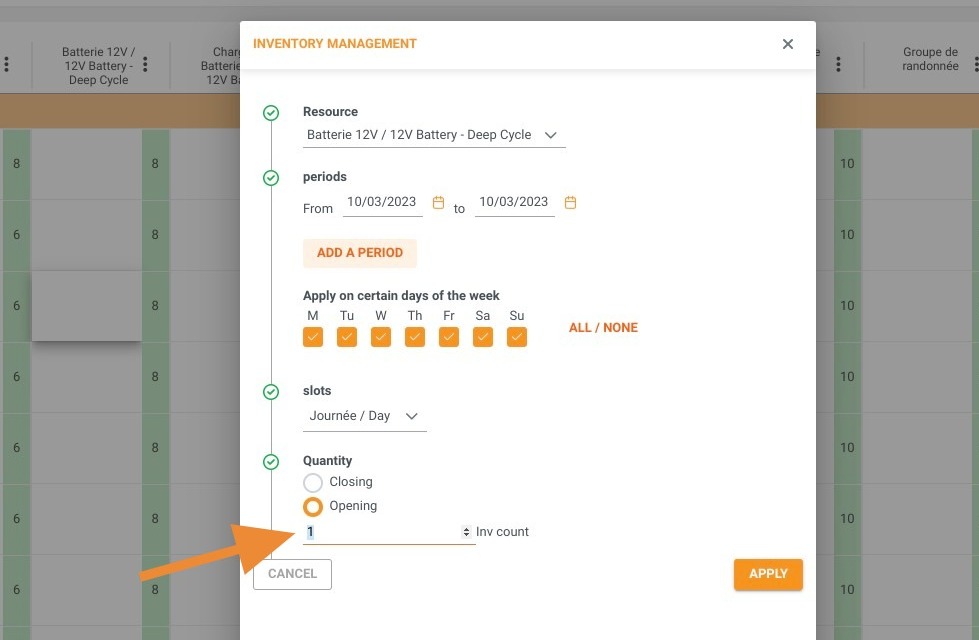Click the to date field 10/03/2023
This screenshot has height=640, width=979.
coord(514,202)
